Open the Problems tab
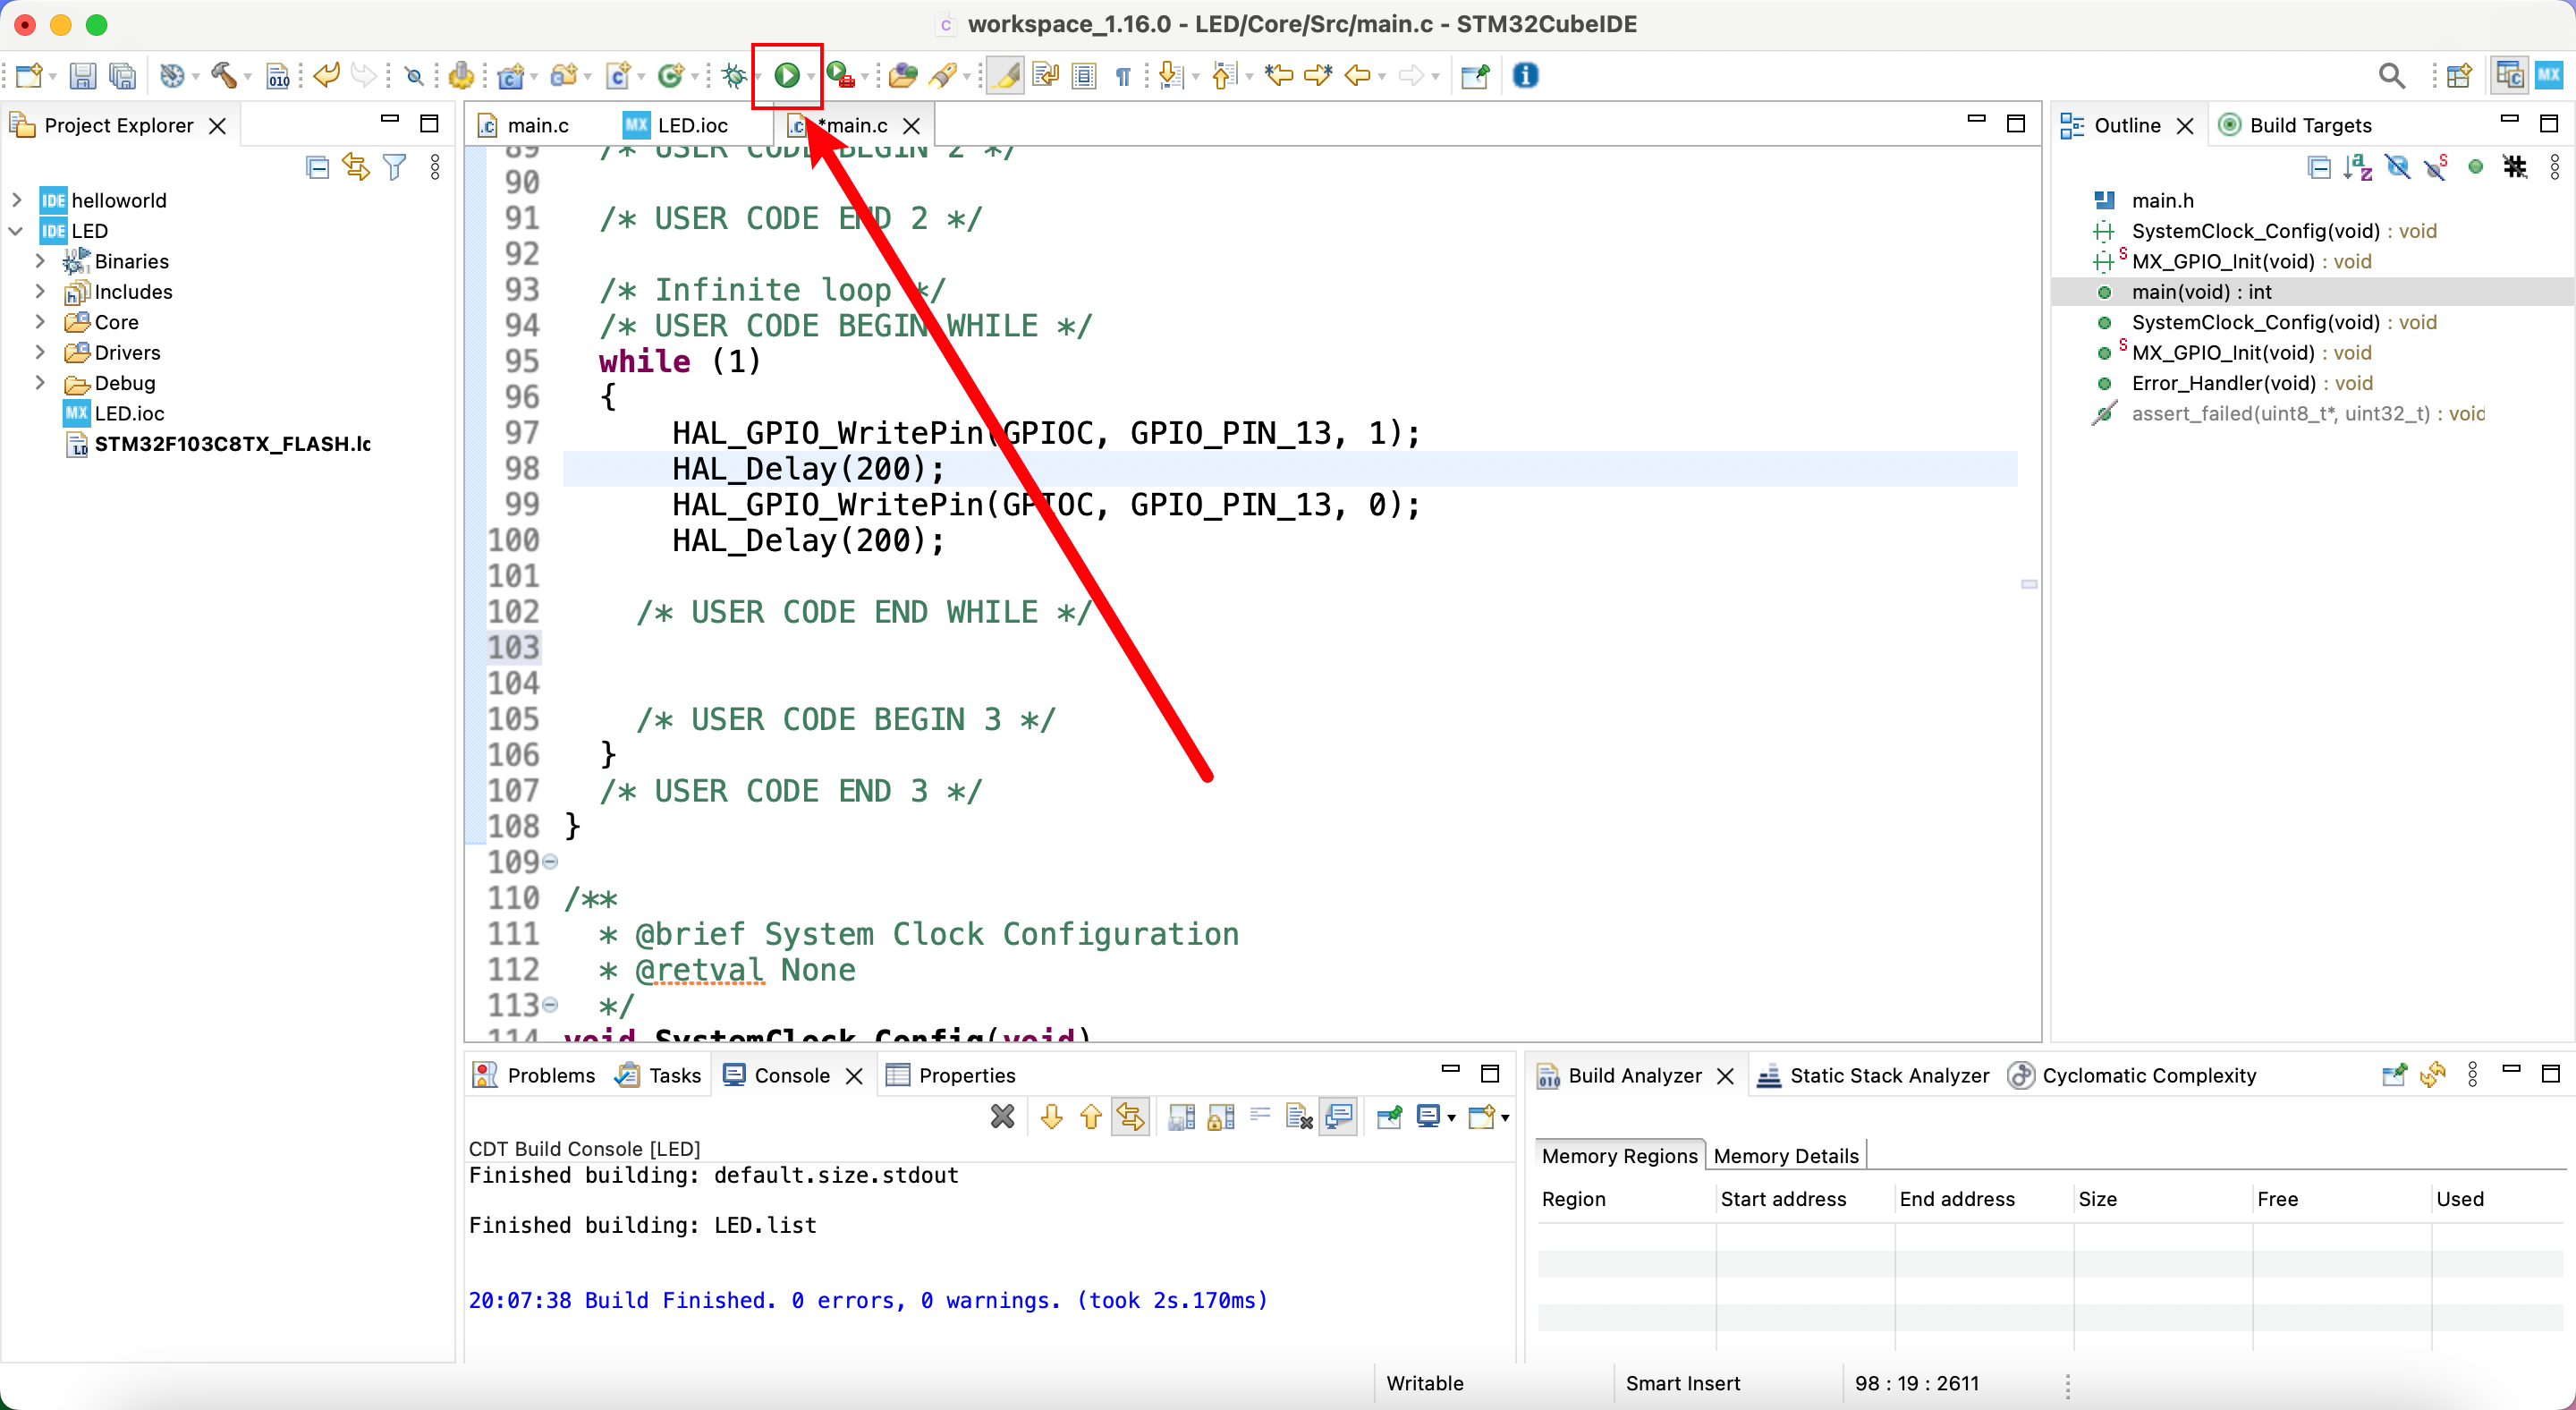The image size is (2576, 1410). [x=535, y=1075]
